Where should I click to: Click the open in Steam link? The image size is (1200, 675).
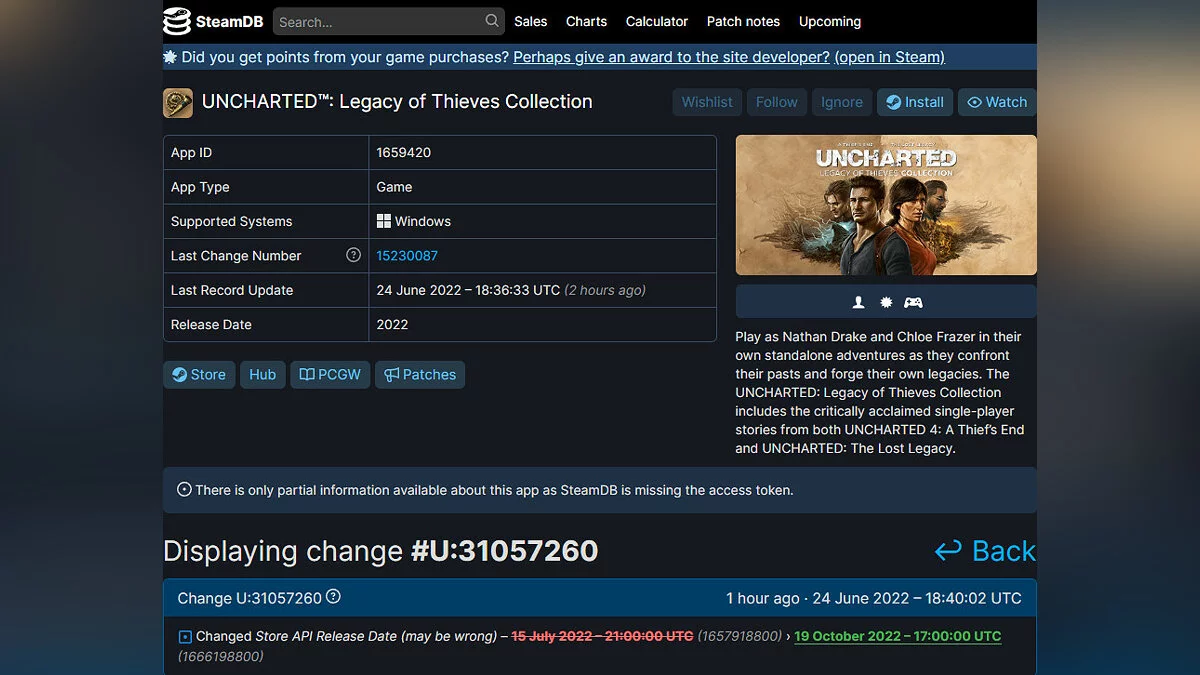tap(889, 57)
